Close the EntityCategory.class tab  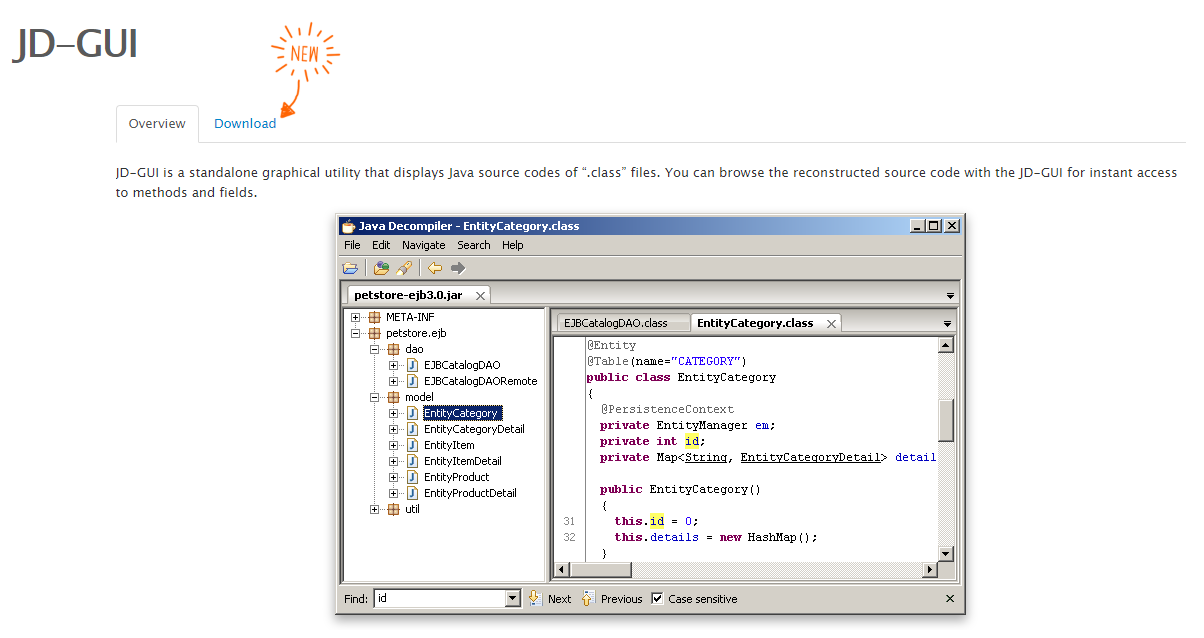coord(831,324)
